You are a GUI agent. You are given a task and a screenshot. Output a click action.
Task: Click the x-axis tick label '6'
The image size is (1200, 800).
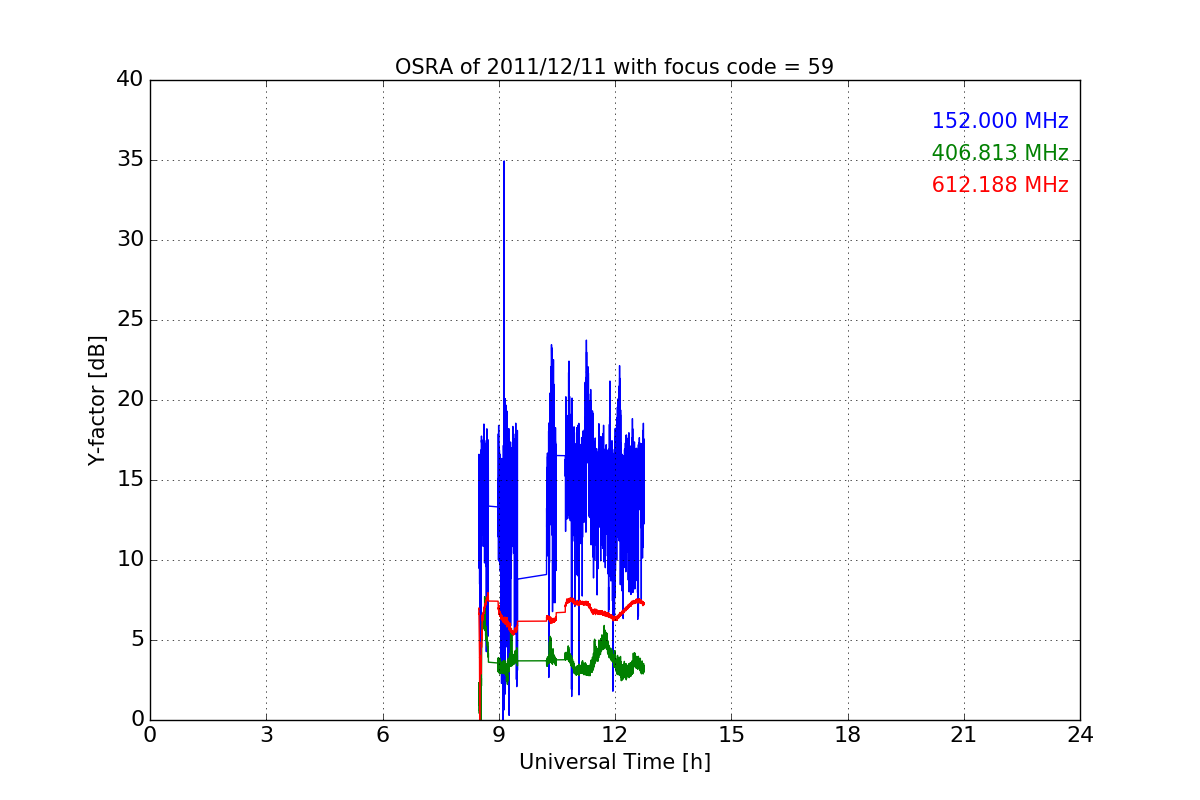pyautogui.click(x=383, y=735)
